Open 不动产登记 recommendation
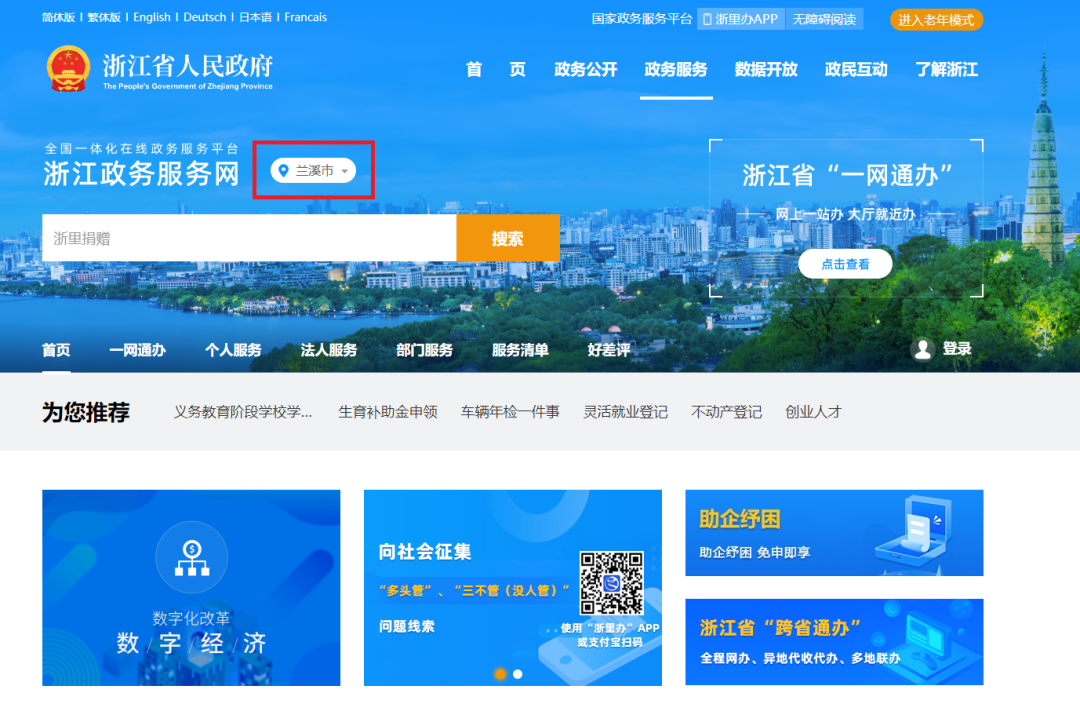 [x=727, y=412]
